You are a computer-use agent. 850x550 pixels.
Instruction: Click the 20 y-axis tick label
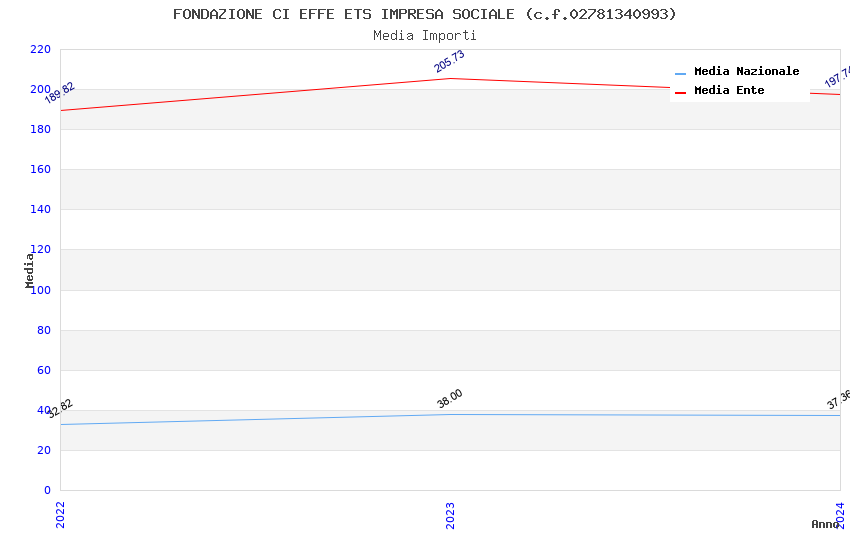[x=44, y=450]
